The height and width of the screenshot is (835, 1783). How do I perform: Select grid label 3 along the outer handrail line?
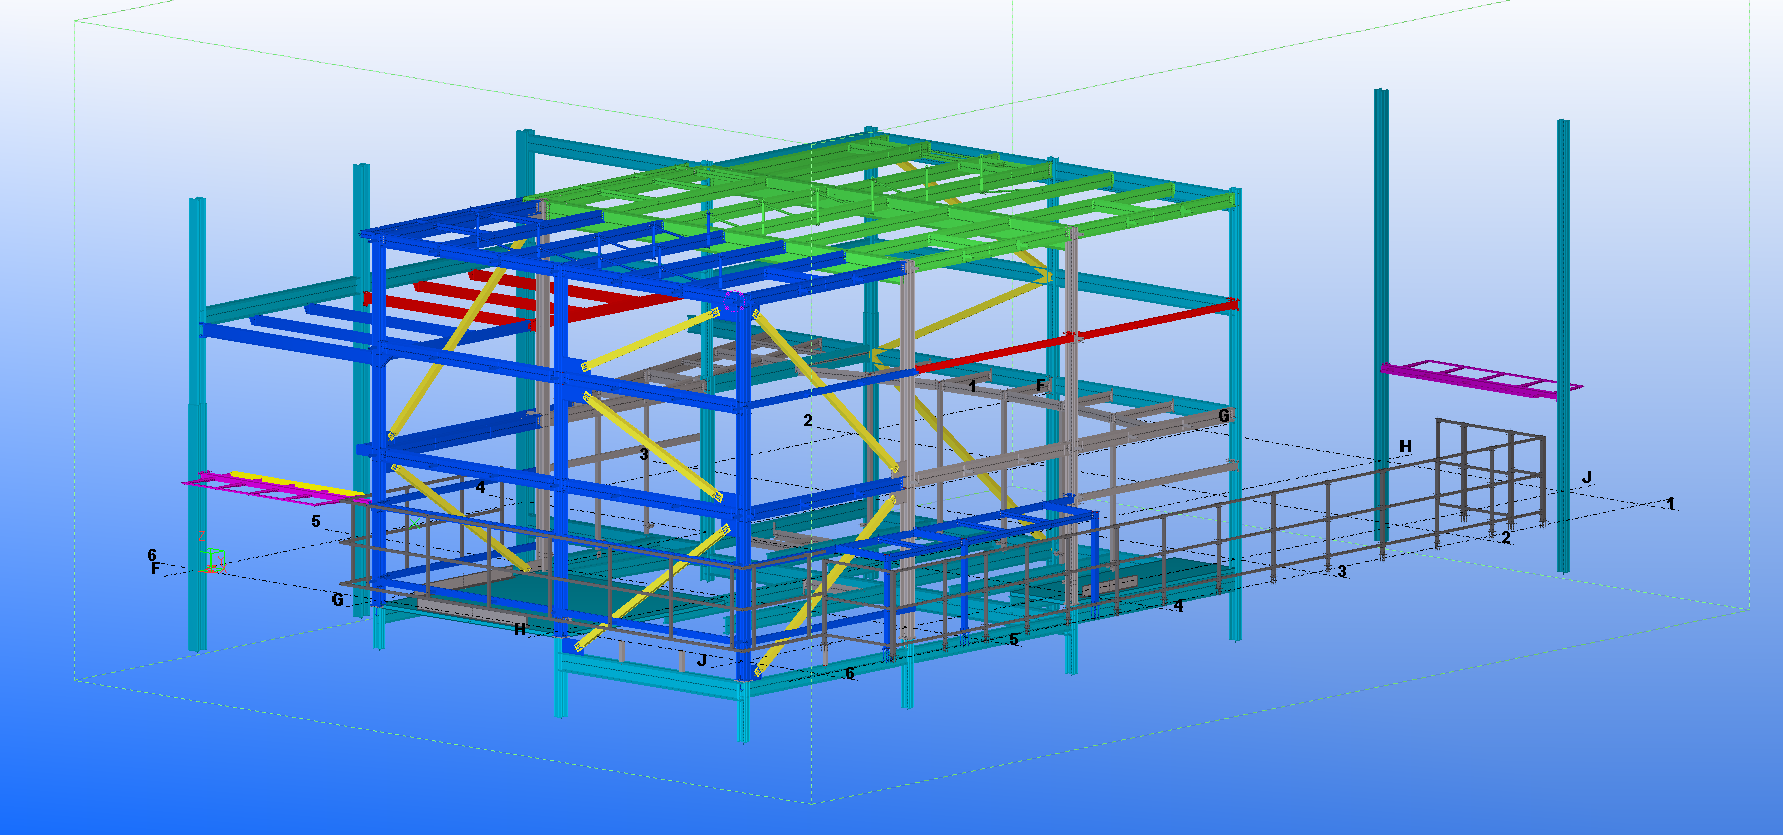coord(1342,571)
